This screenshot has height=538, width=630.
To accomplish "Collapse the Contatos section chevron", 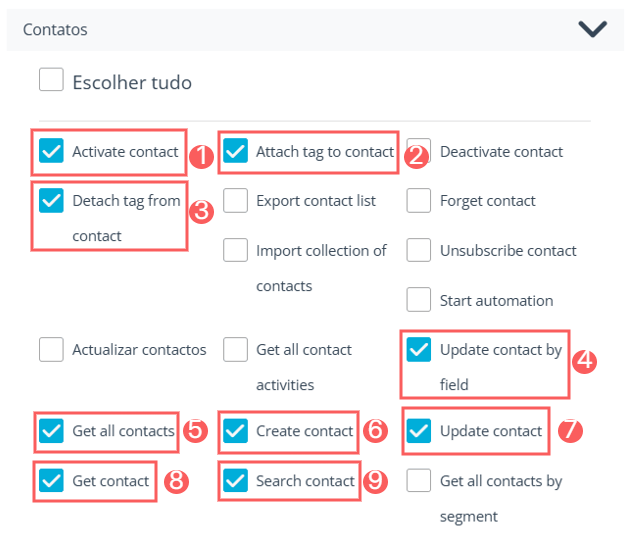I will point(592,29).
